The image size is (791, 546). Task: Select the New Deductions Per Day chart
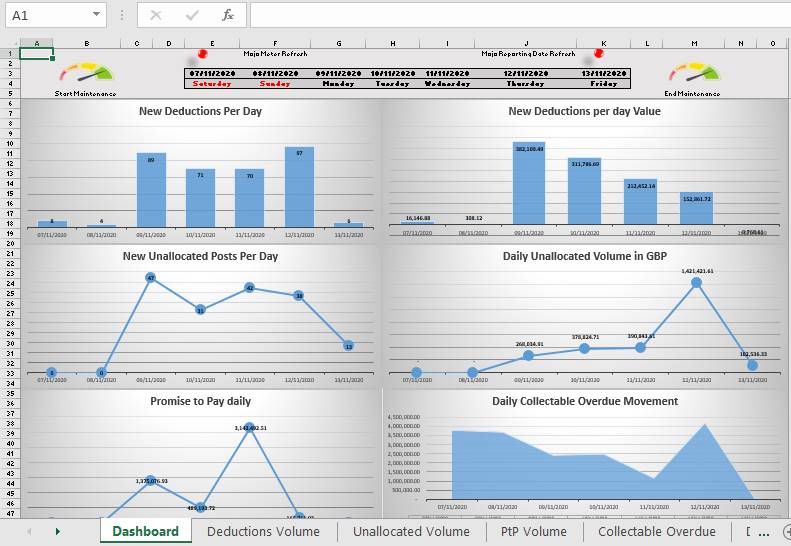pyautogui.click(x=200, y=170)
